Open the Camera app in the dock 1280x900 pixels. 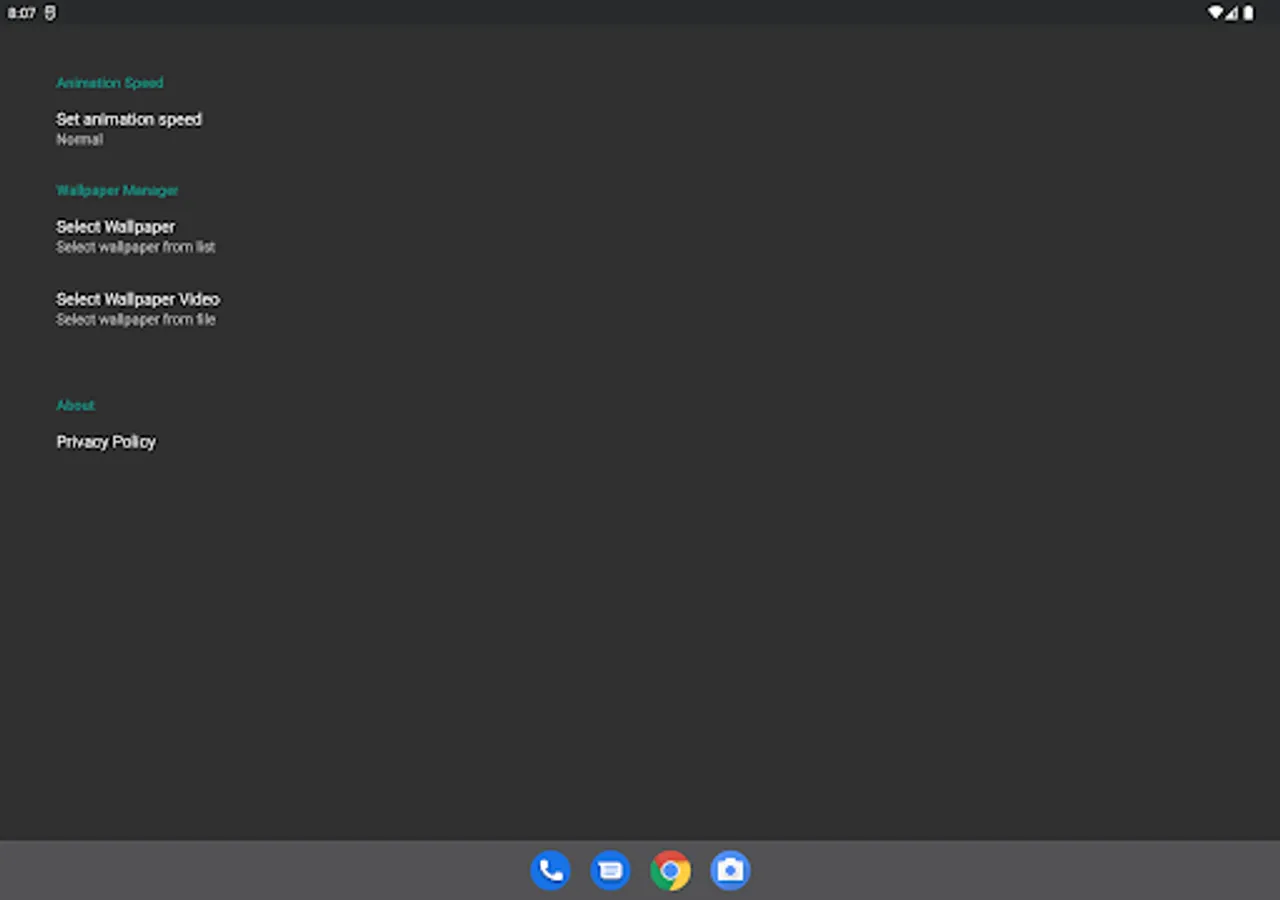tap(730, 870)
